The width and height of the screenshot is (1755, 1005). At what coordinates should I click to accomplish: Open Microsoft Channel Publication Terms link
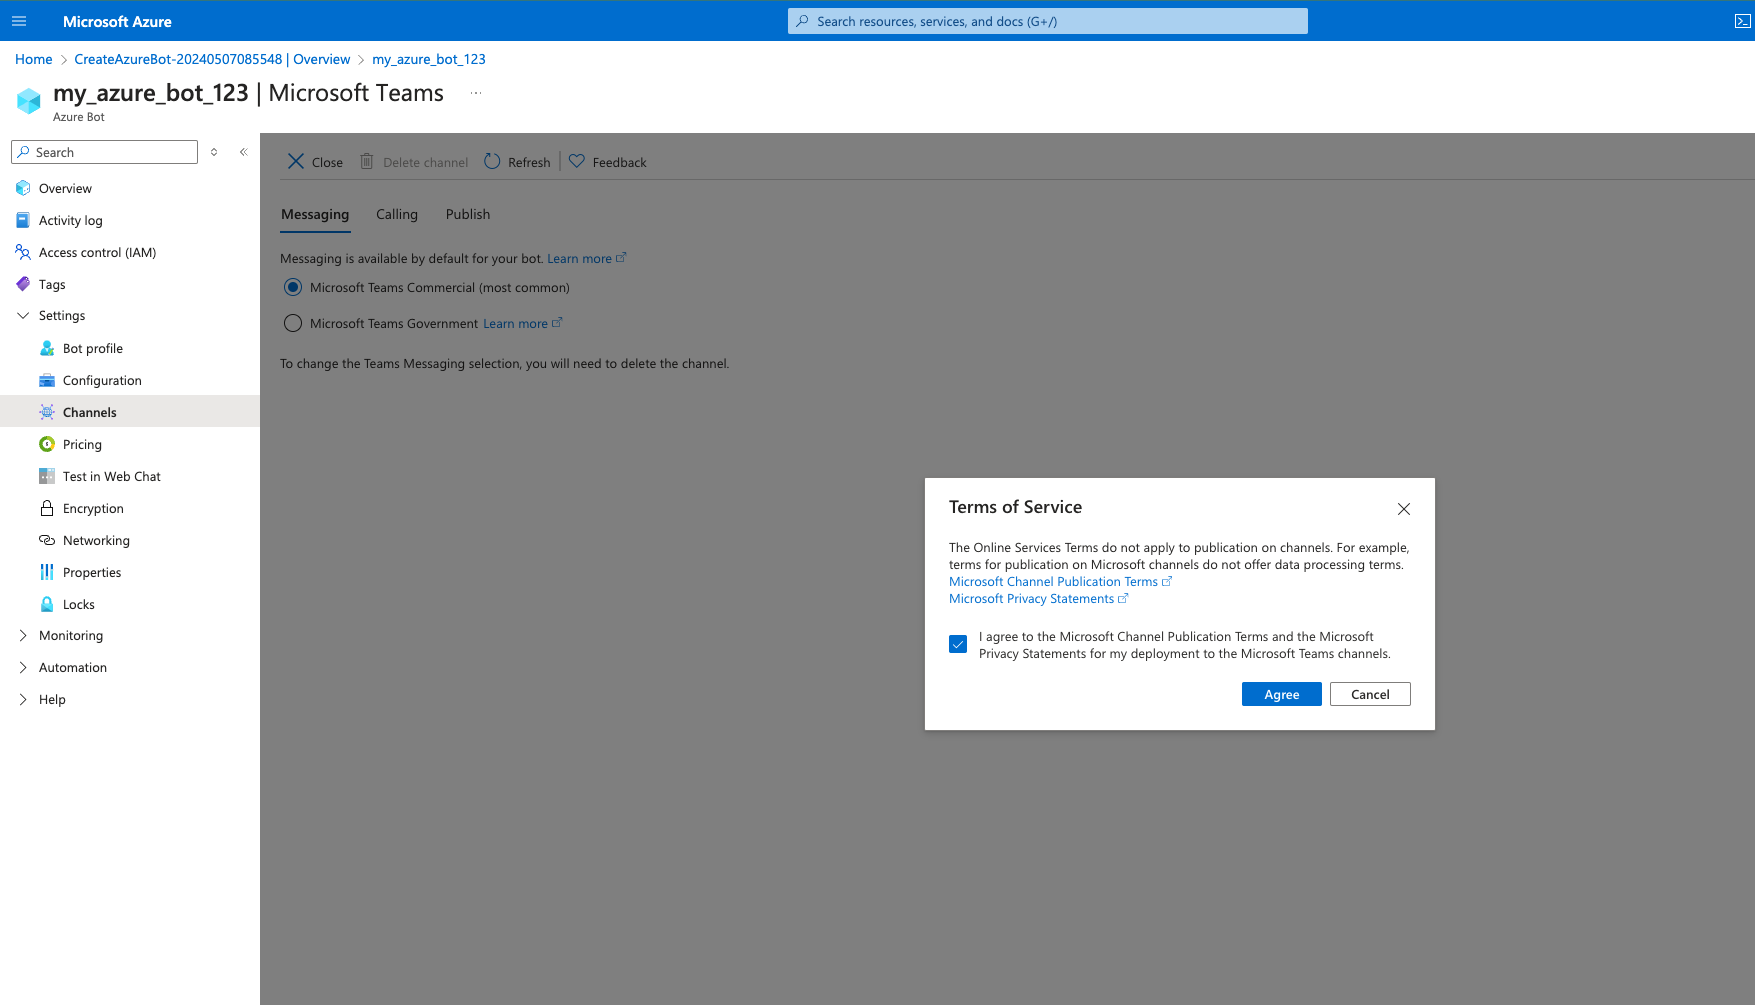[x=1060, y=581]
